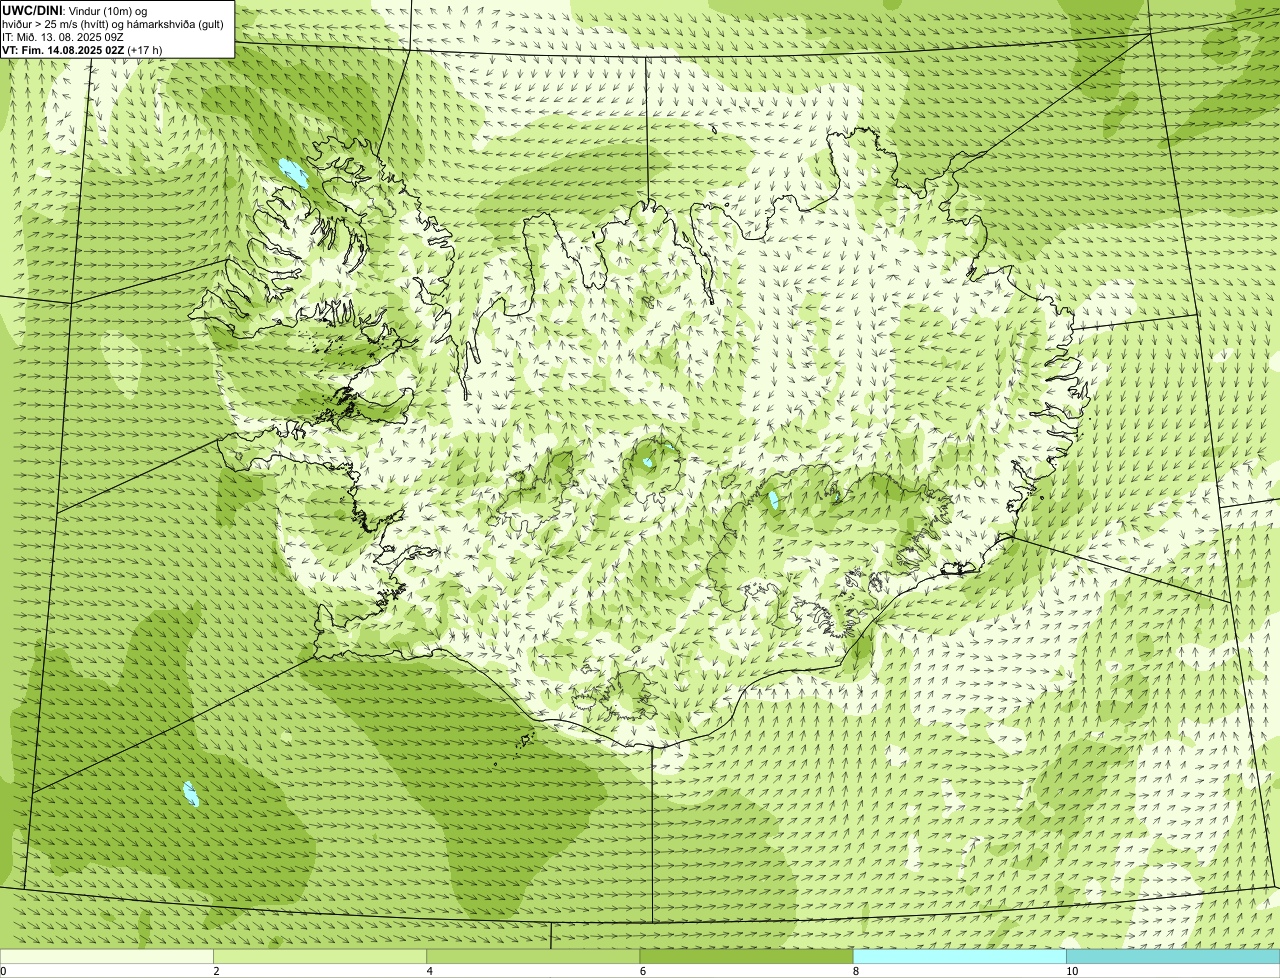Click the init time "IT: Mið. 13. 08. 2025 09Z"

point(63,37)
